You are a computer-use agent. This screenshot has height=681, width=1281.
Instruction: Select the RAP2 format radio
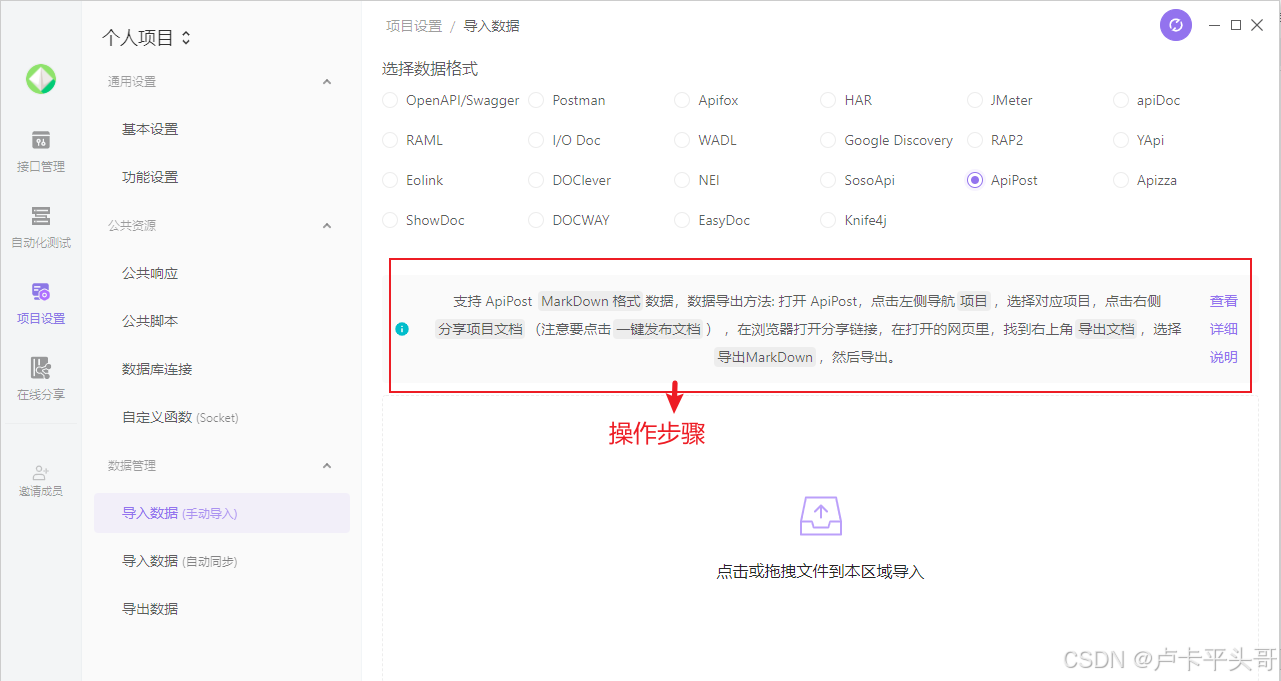tap(975, 140)
